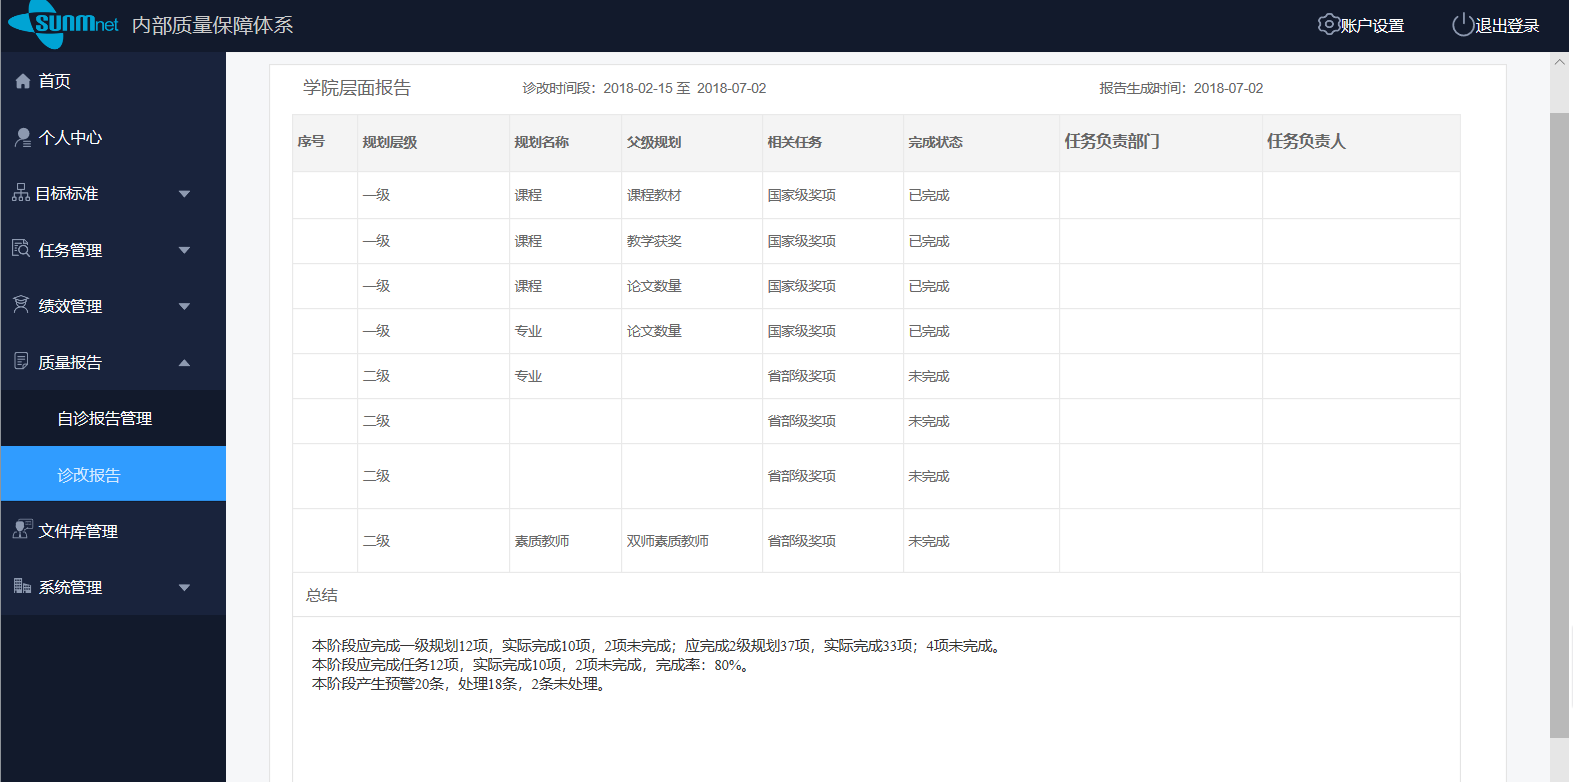This screenshot has height=782, width=1573.
Task: Click the 任务管理 search-document icon
Action: pos(21,249)
